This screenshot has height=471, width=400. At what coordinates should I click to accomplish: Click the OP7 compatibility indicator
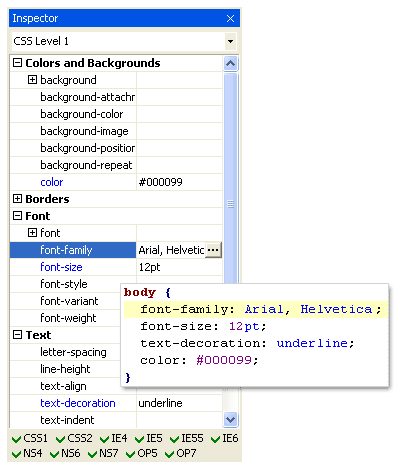tap(181, 454)
